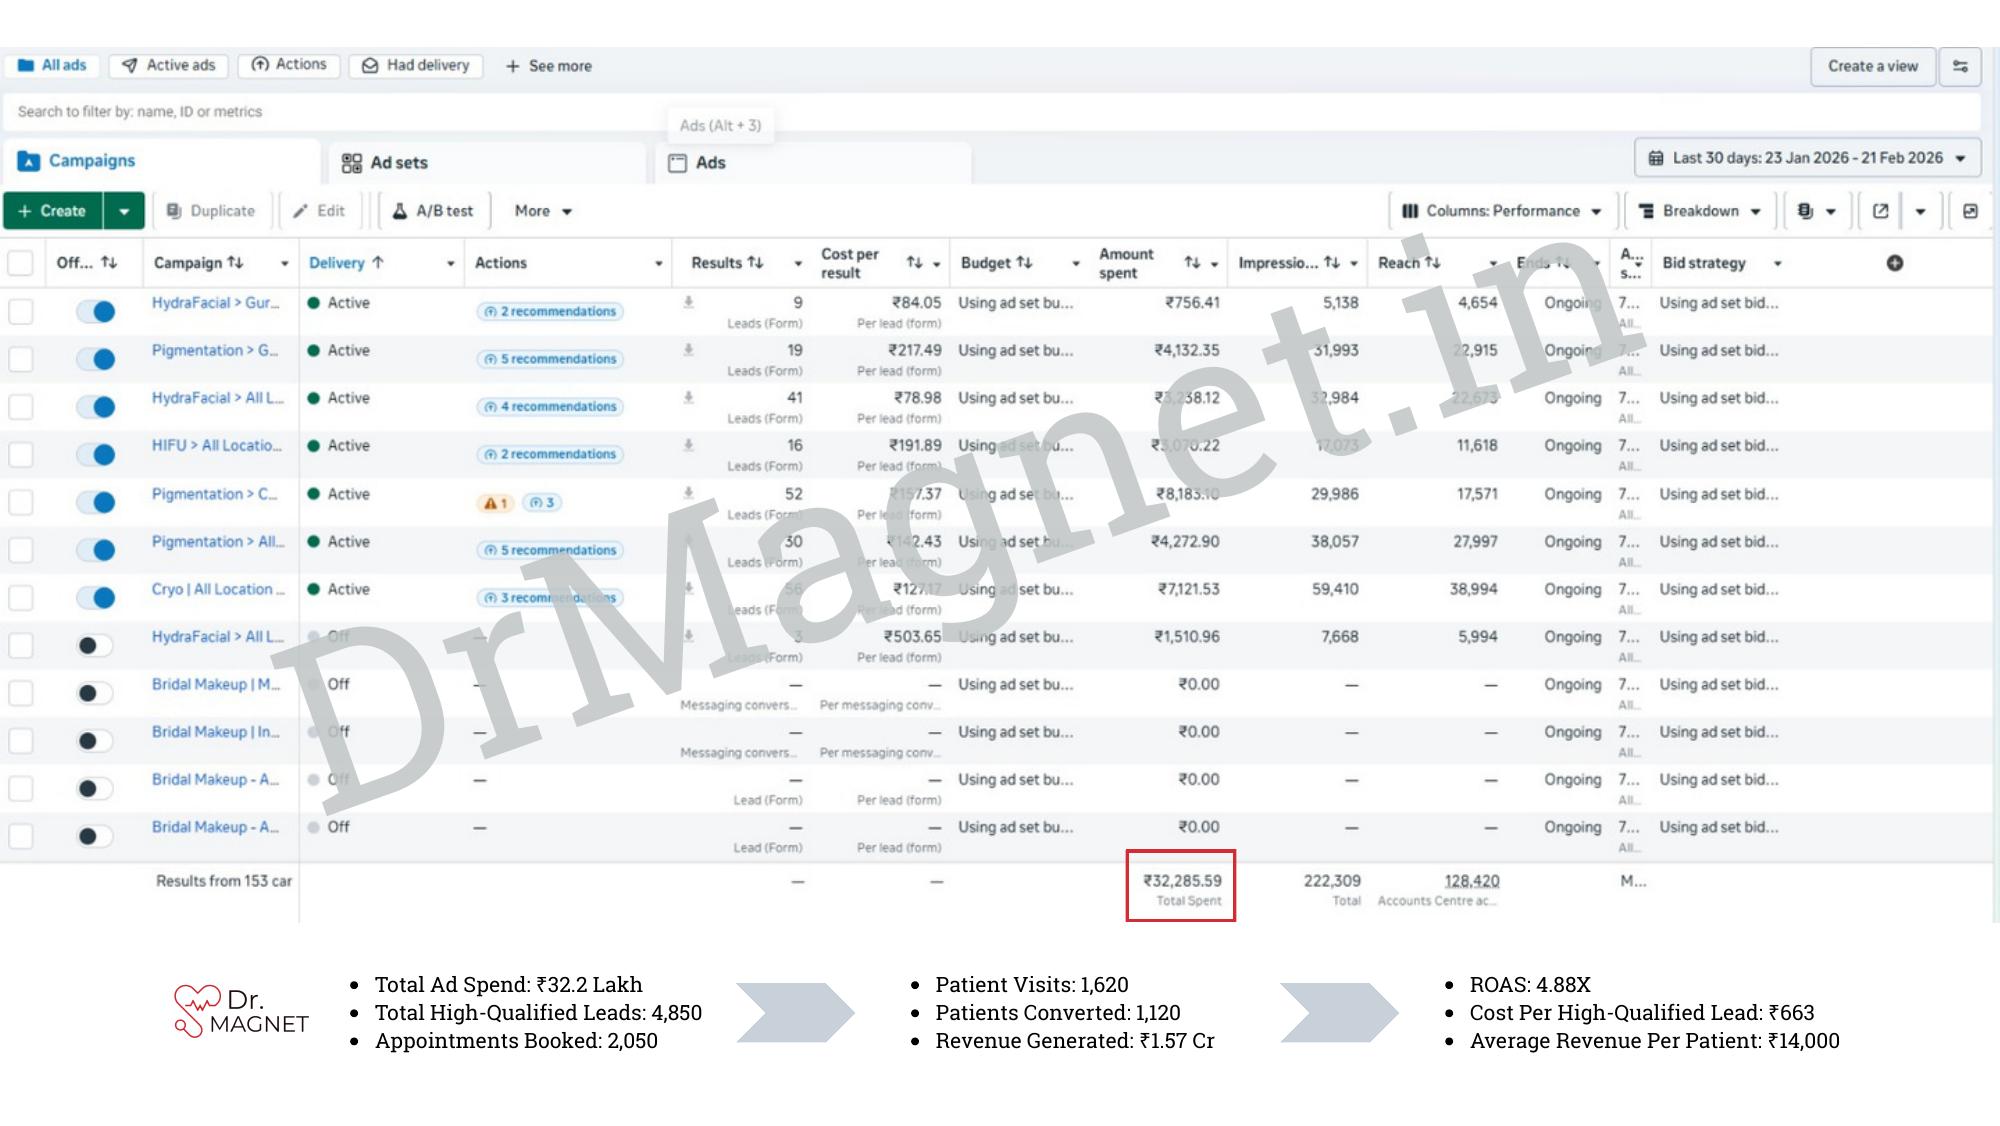Viewport: 2000px width, 1126px height.
Task: Select the Had delivery filter
Action: click(x=416, y=66)
